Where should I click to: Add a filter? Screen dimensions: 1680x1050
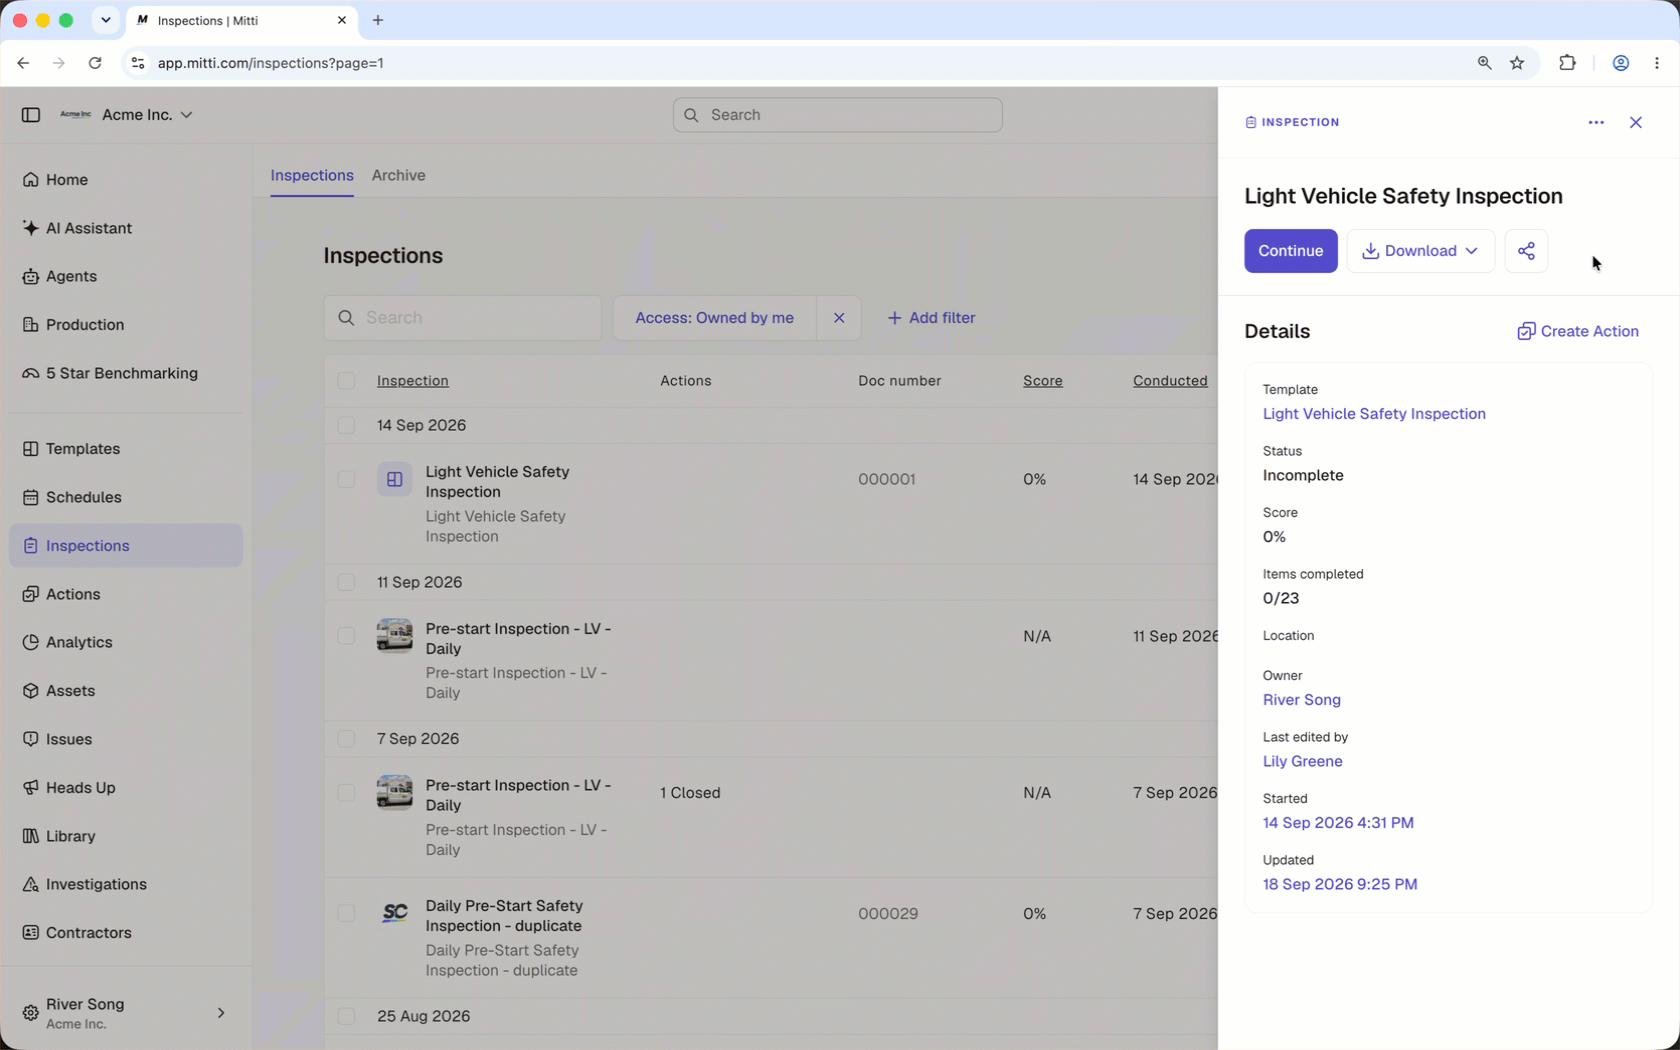pos(931,318)
